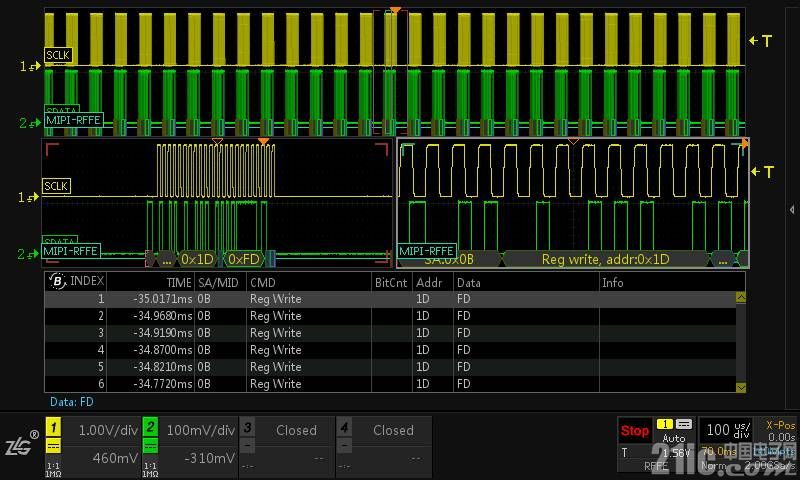The height and width of the screenshot is (480, 800).
Task: Select row with time -34.9190ms
Action: 390,333
